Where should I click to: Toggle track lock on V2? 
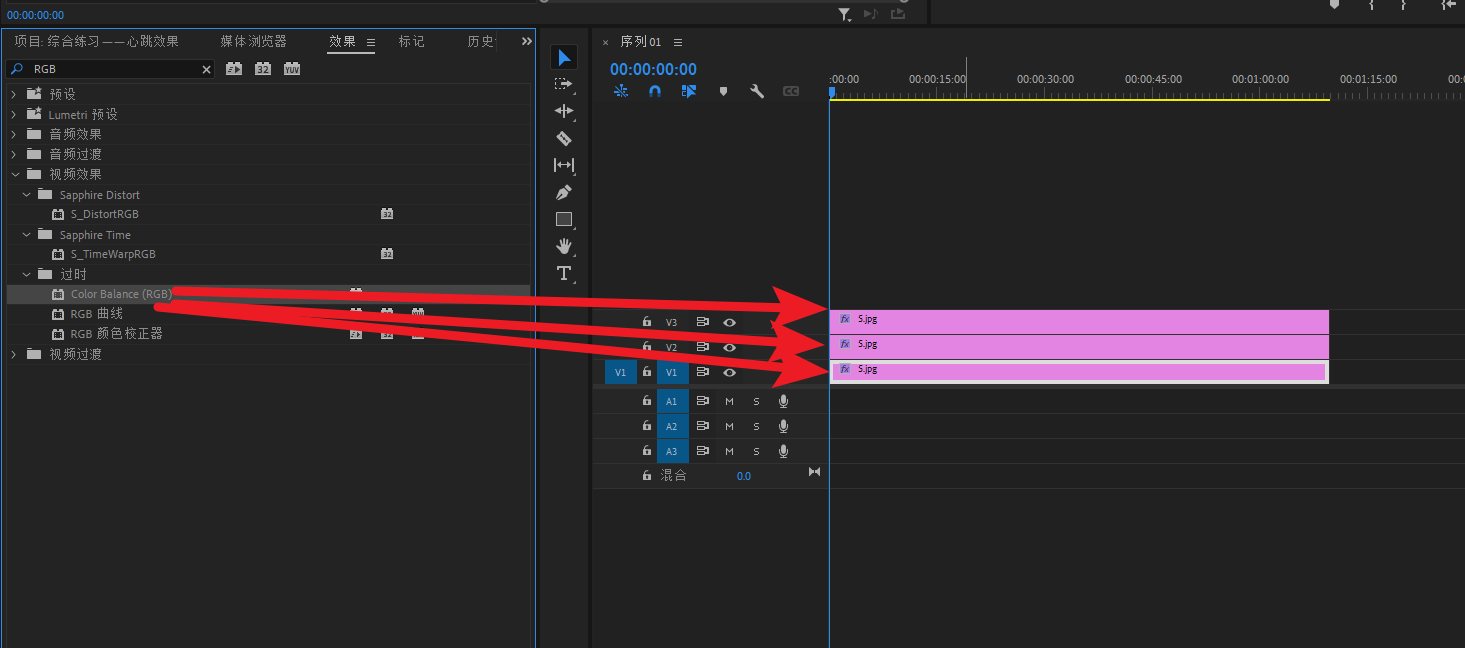pos(646,347)
